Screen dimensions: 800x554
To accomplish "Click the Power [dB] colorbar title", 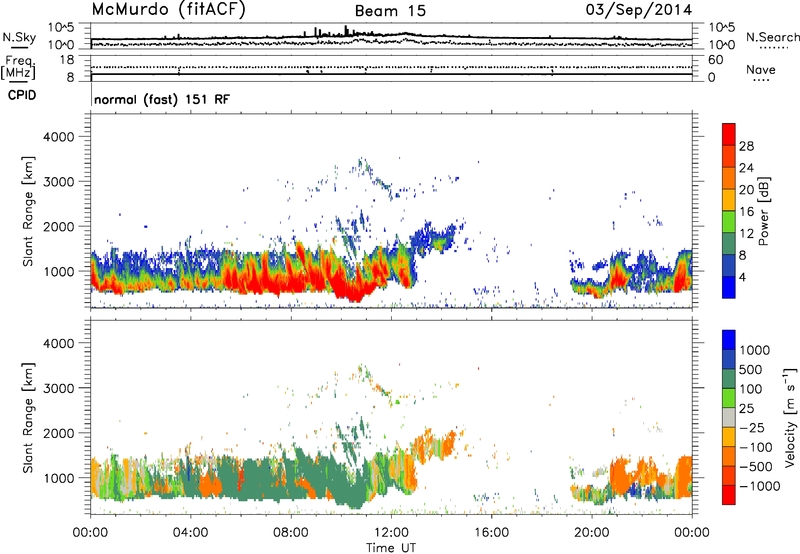I will pos(763,211).
